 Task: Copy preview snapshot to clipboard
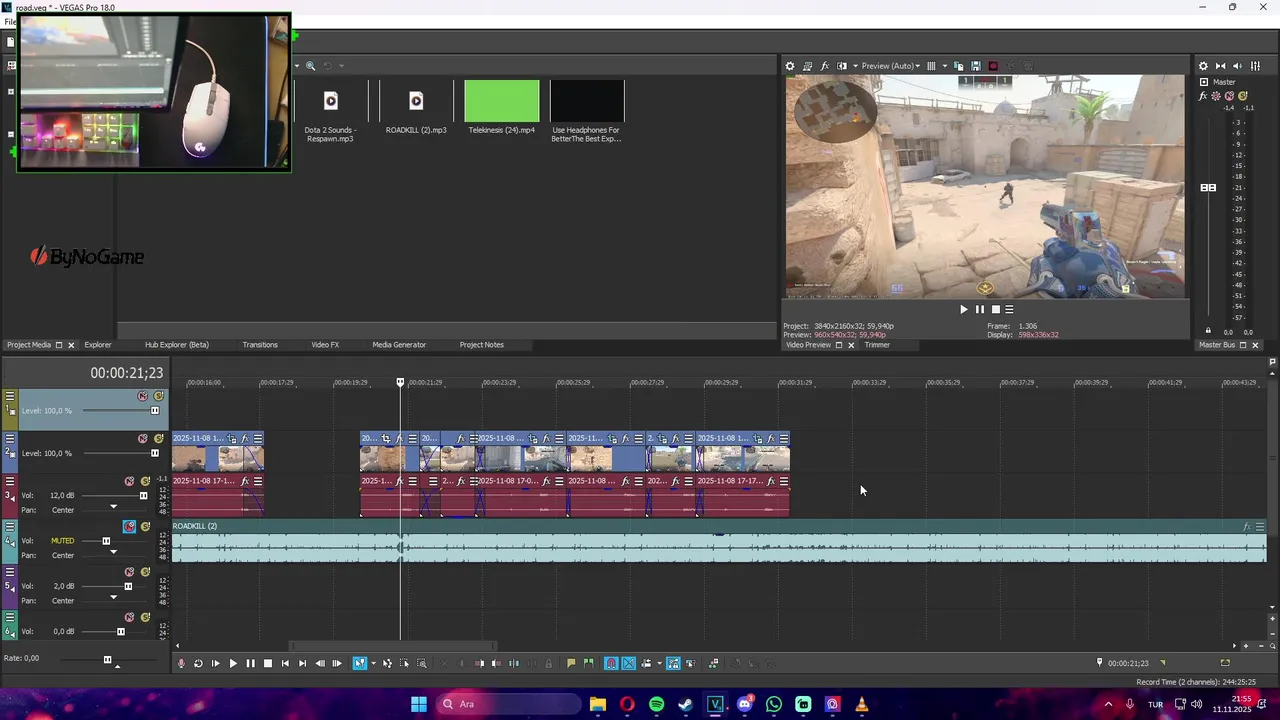click(x=960, y=66)
